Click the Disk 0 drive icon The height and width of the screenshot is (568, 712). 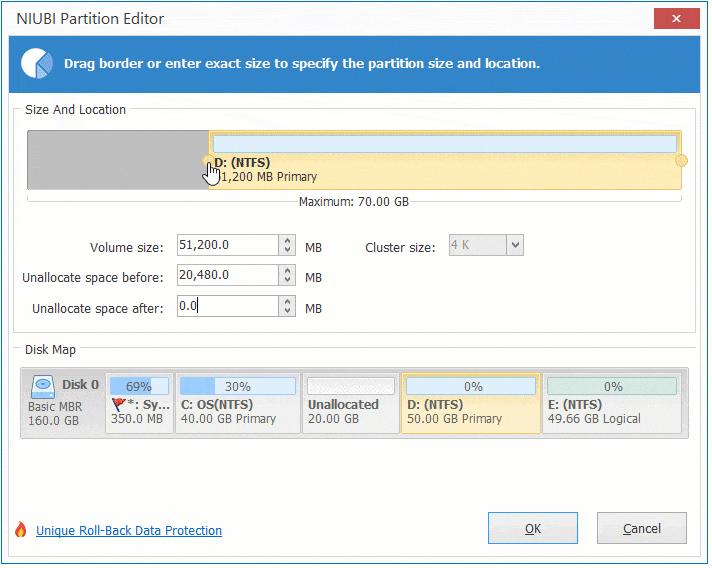pos(43,385)
